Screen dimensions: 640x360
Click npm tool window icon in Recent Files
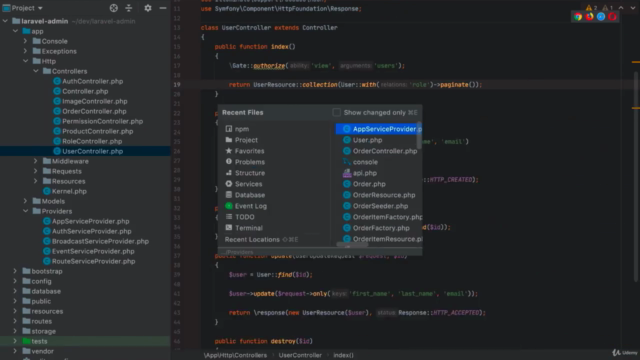coord(229,129)
